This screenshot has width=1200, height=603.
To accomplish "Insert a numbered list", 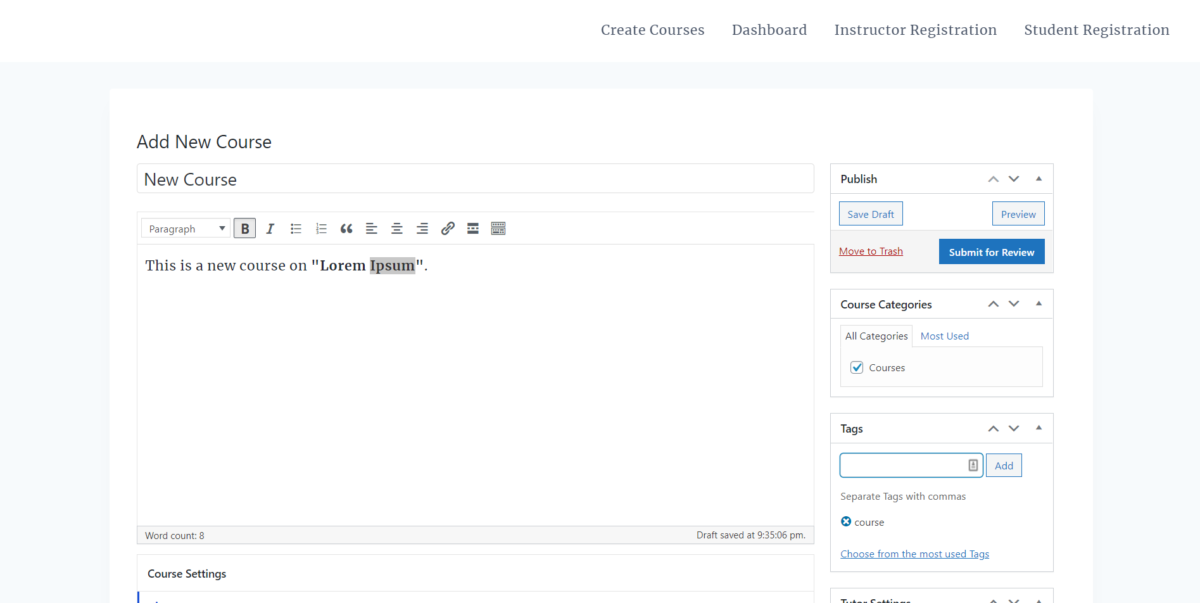I will coord(320,228).
